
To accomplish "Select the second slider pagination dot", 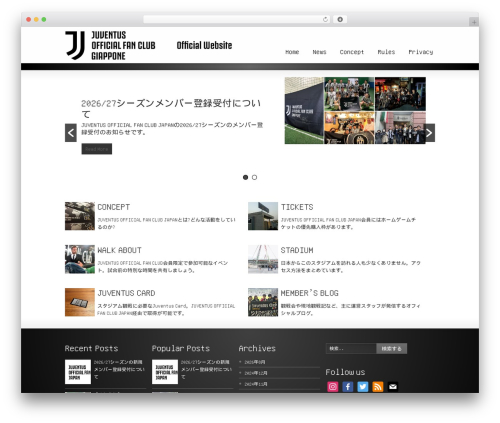I will (x=254, y=177).
